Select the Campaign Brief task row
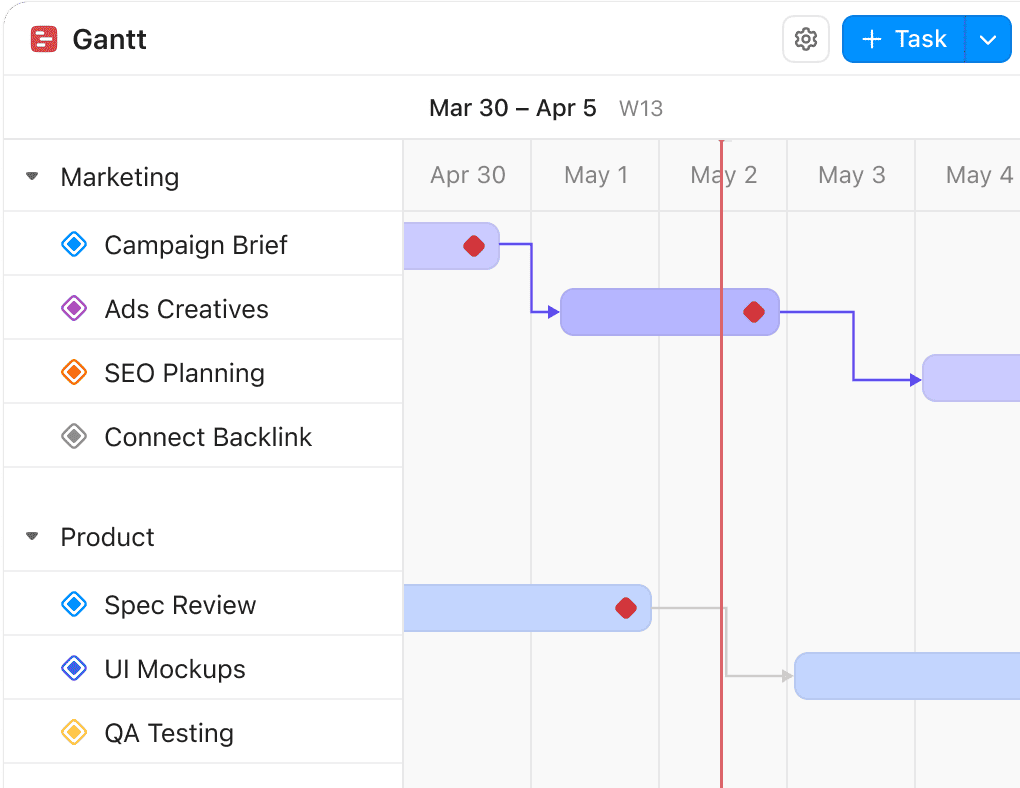The width and height of the screenshot is (1020, 788). pos(203,244)
